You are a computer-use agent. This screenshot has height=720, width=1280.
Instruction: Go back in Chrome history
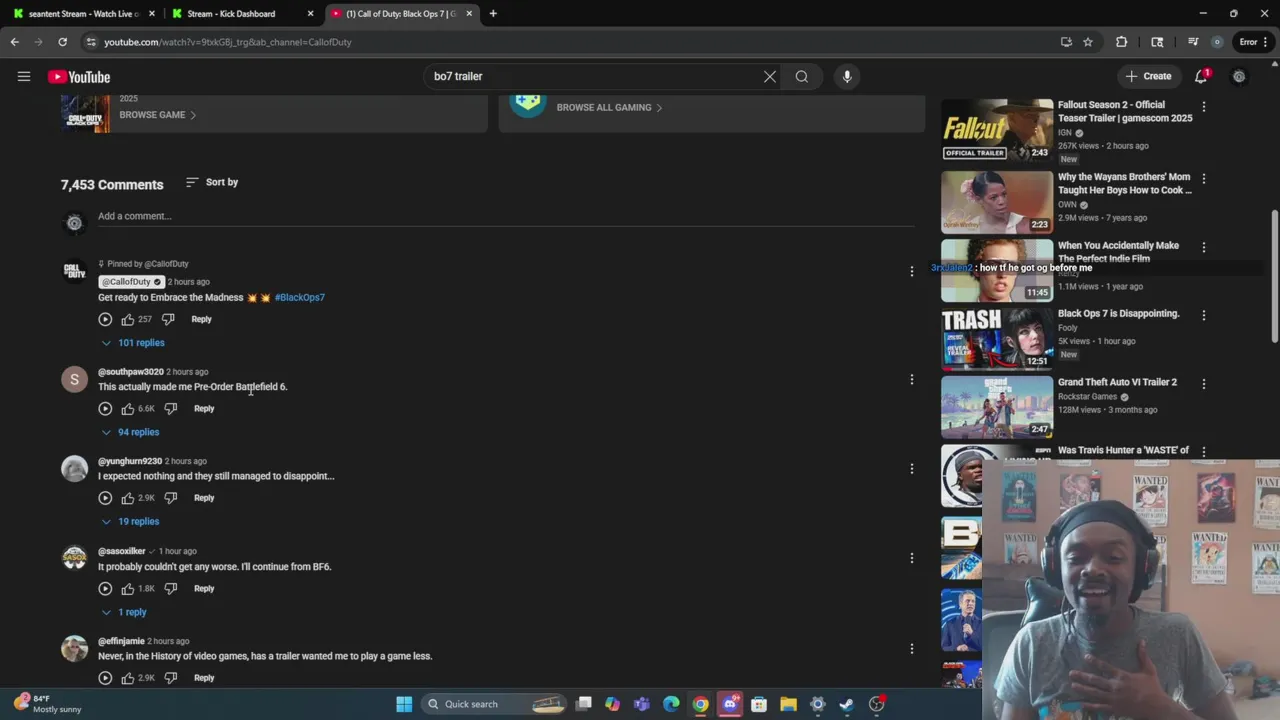pyautogui.click(x=14, y=42)
